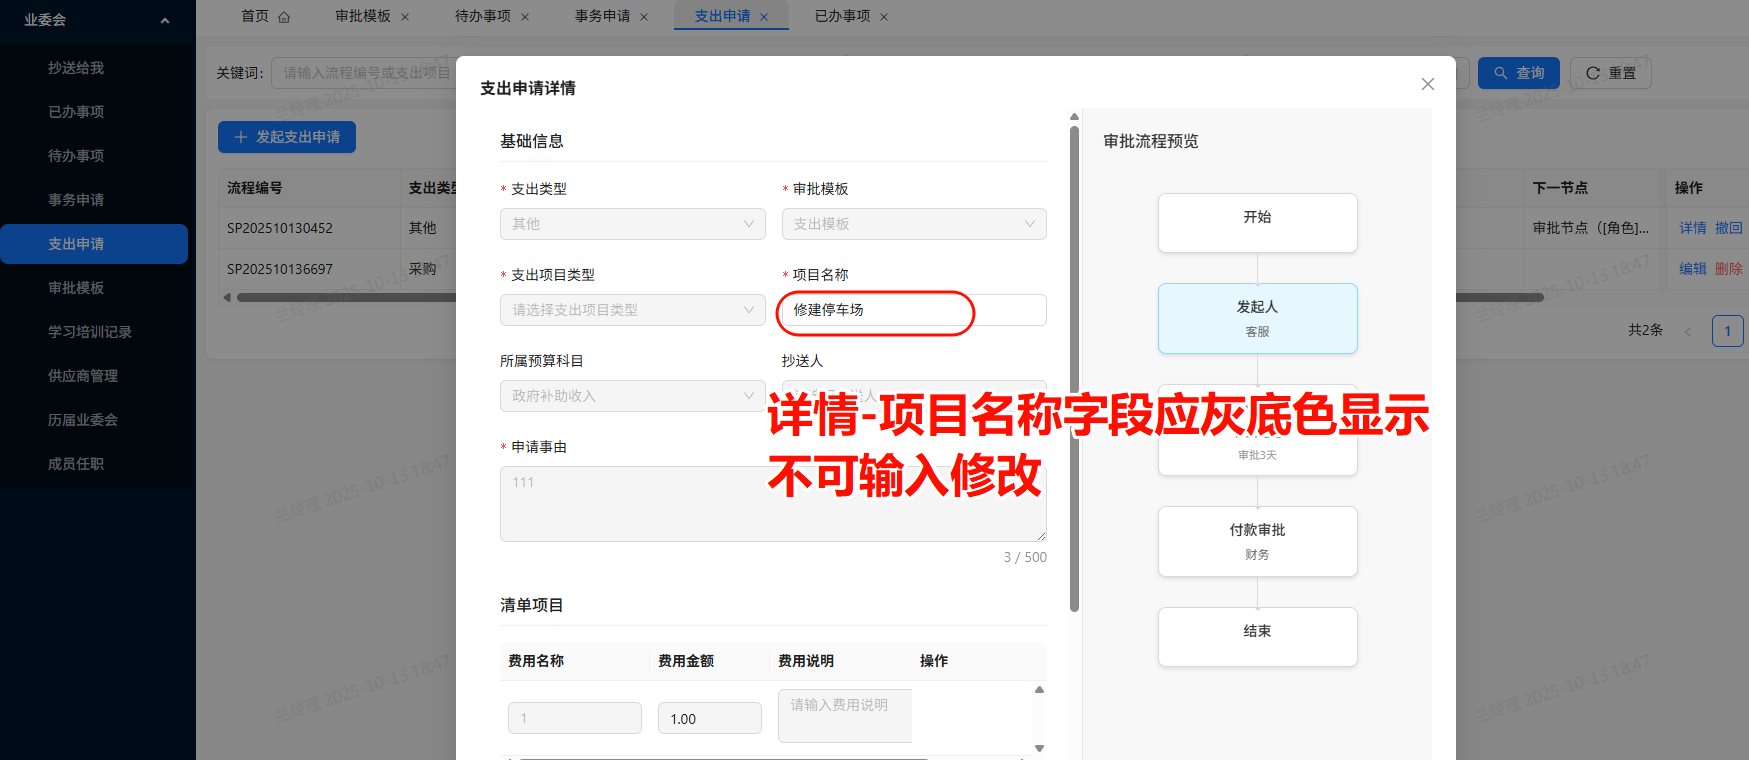Click the 下一节点 column header
The height and width of the screenshot is (760, 1749).
pos(1560,188)
